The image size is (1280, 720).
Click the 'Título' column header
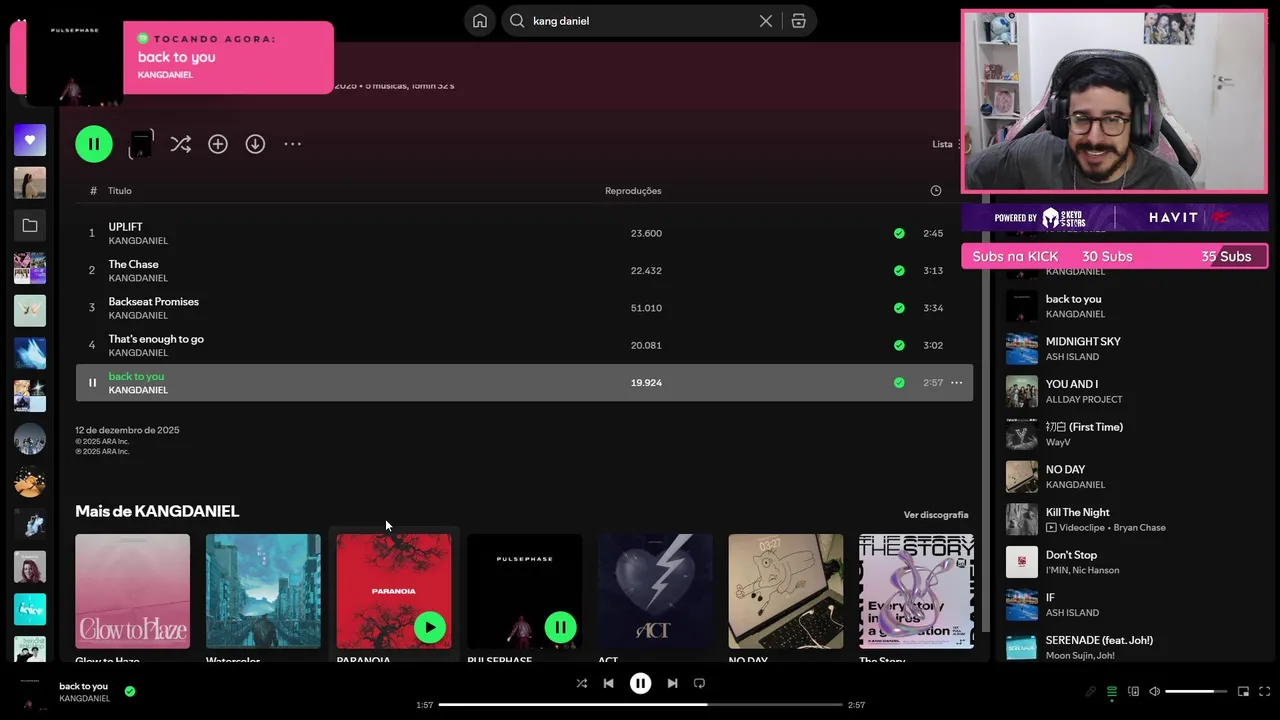120,191
